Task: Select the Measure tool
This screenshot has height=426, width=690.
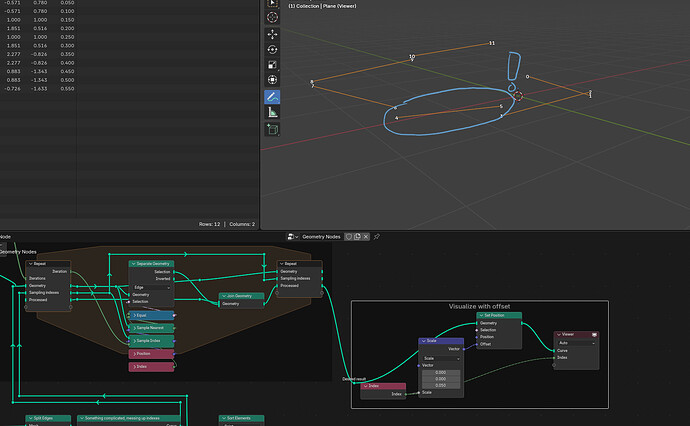Action: 272,113
